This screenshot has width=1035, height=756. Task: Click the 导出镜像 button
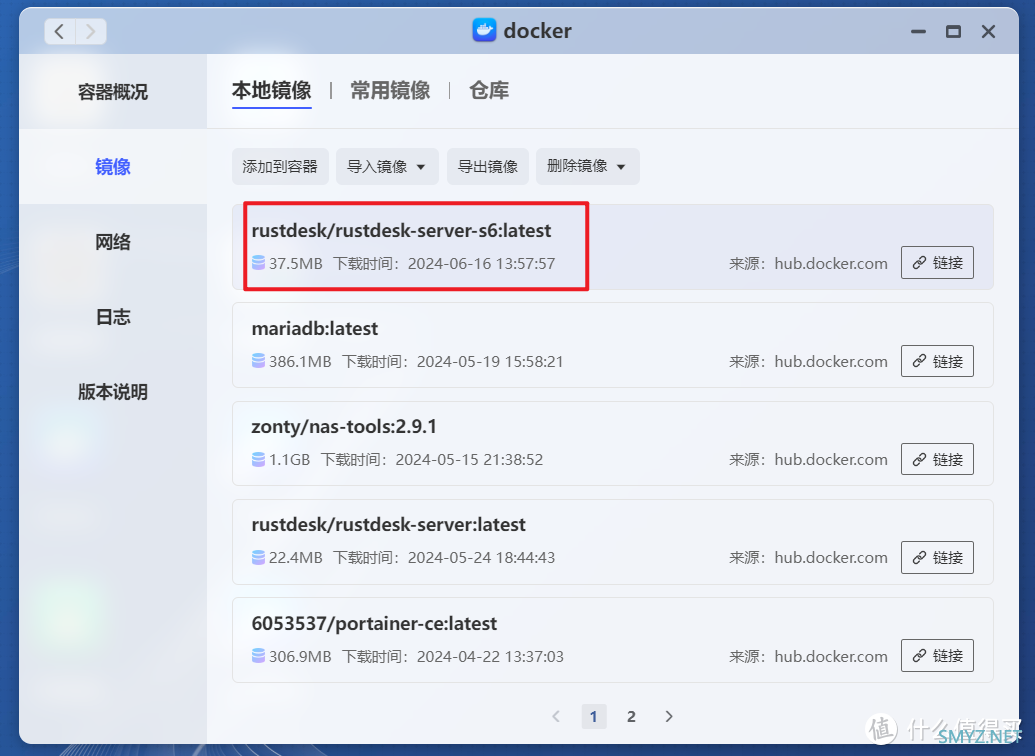click(x=488, y=166)
